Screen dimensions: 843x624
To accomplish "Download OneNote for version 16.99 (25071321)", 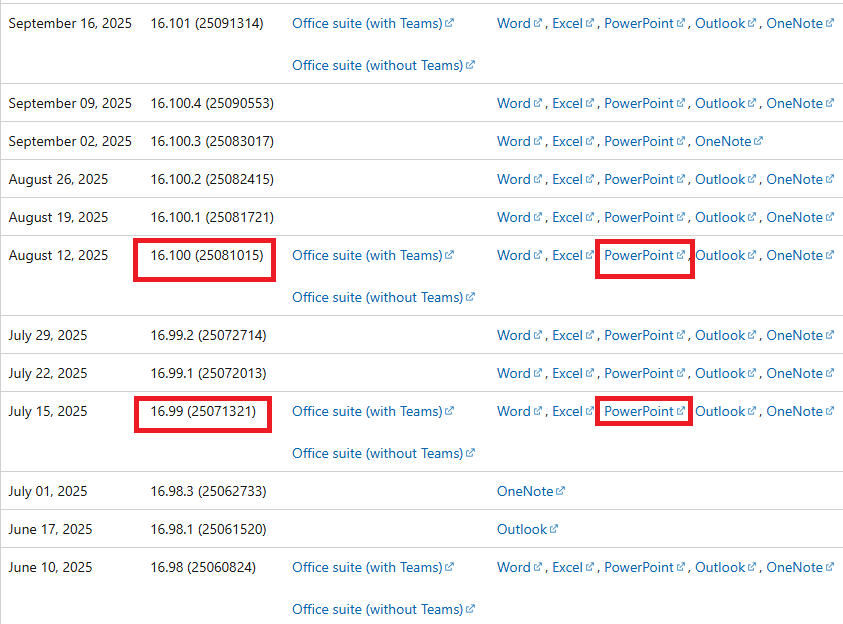I will click(800, 412).
